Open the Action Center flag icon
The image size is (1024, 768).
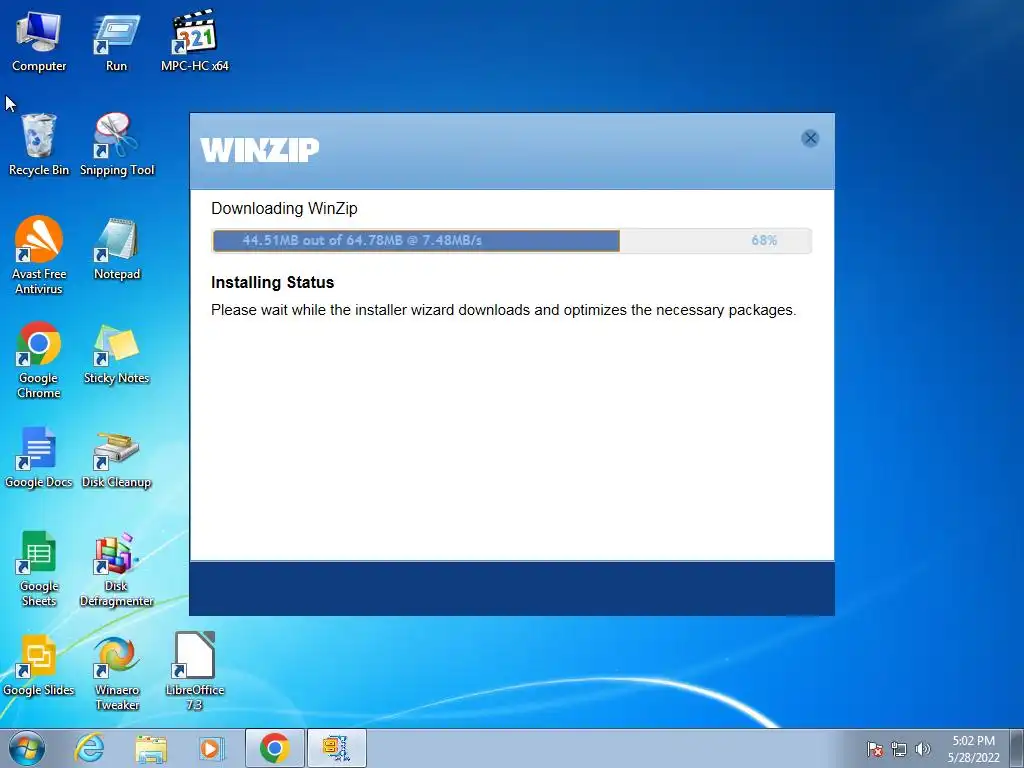[x=875, y=749]
